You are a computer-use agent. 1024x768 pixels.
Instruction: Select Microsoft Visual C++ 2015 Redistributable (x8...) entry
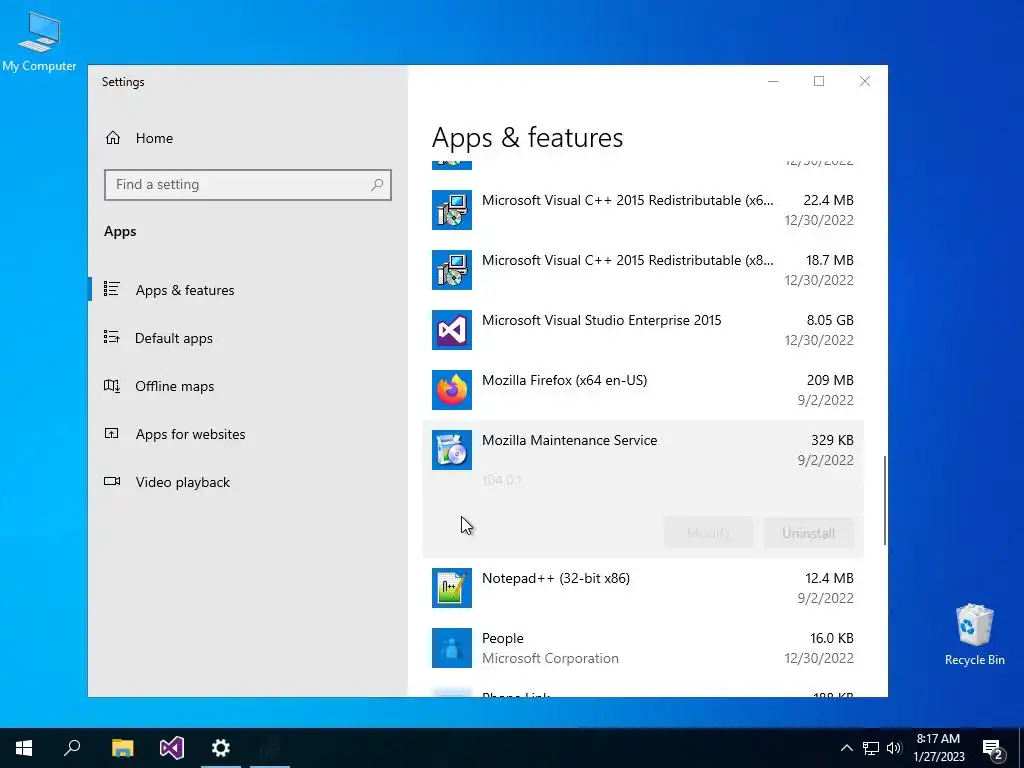click(643, 270)
